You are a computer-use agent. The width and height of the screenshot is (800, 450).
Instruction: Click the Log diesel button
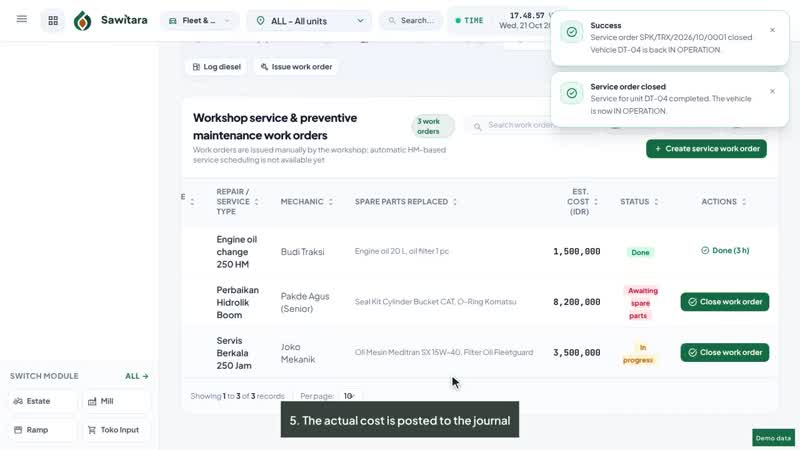(216, 67)
